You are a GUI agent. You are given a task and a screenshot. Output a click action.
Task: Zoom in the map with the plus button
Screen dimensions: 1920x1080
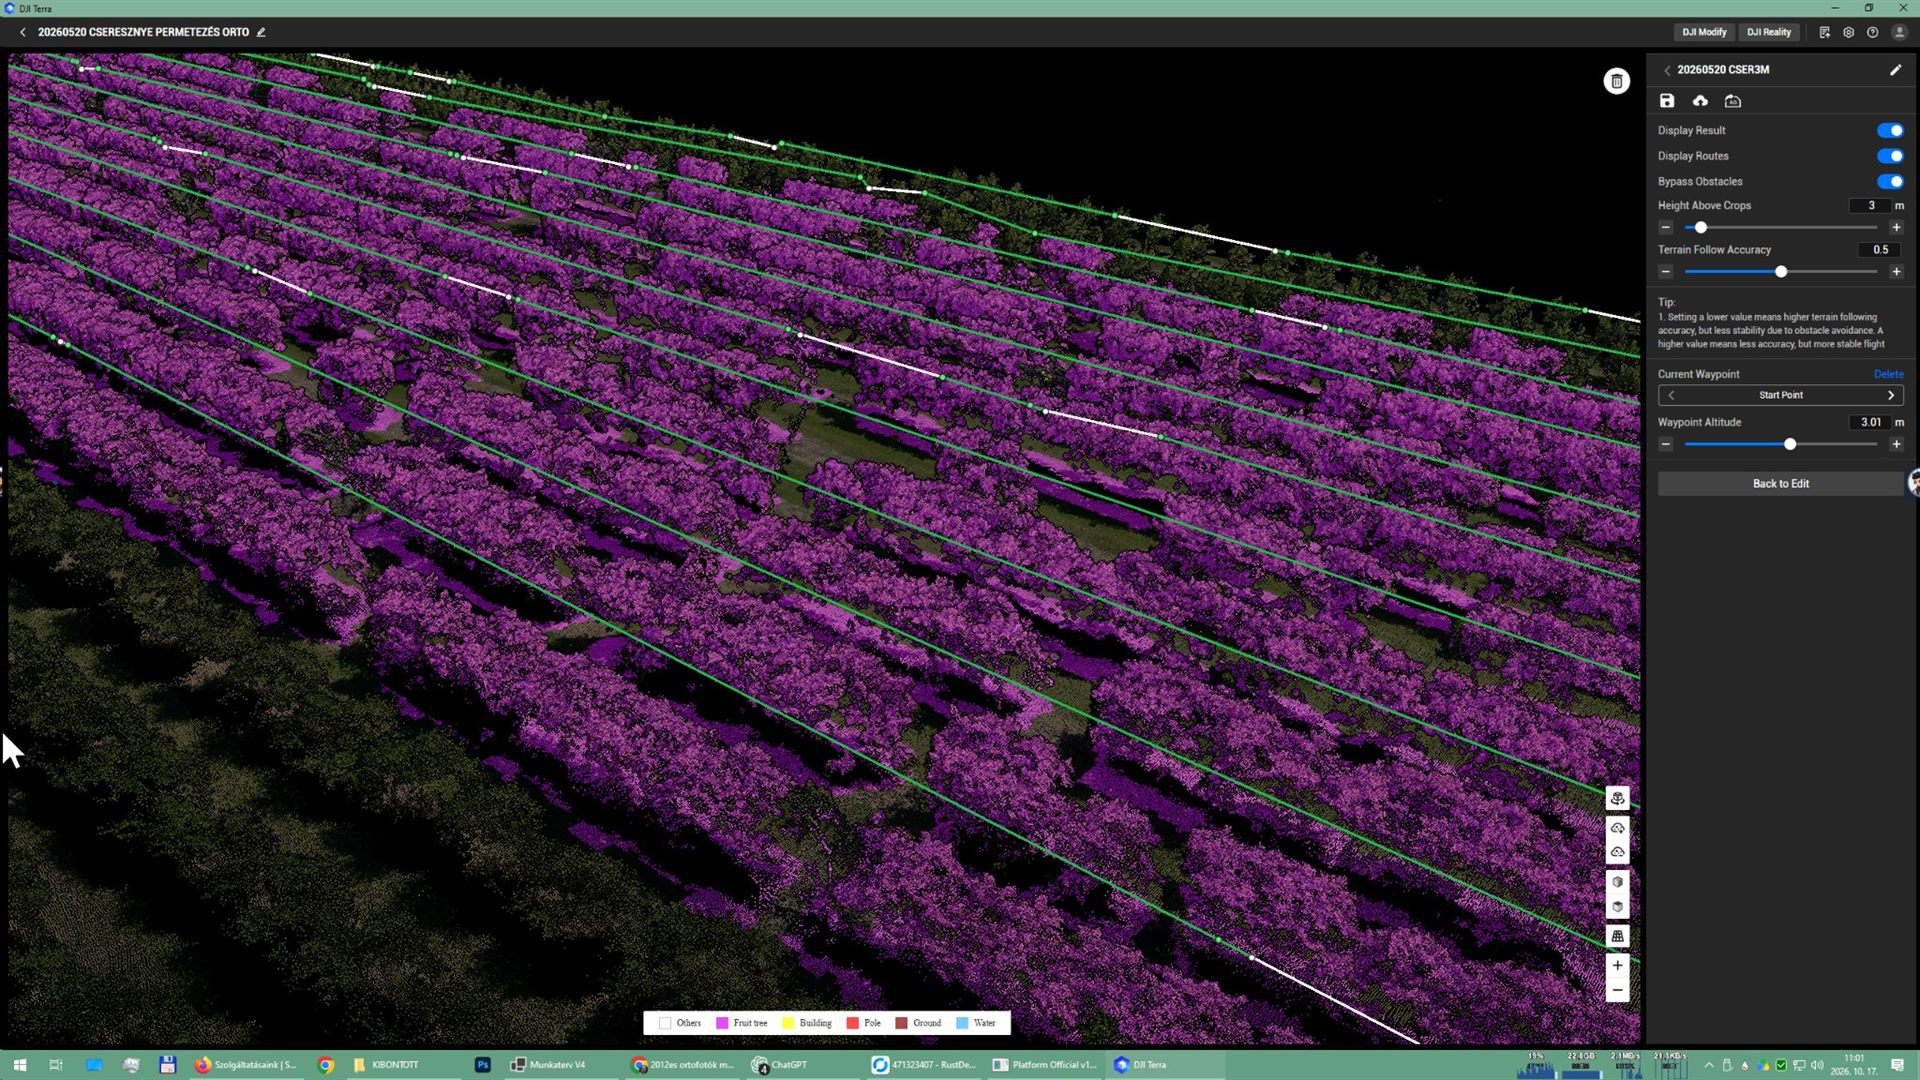tap(1617, 965)
